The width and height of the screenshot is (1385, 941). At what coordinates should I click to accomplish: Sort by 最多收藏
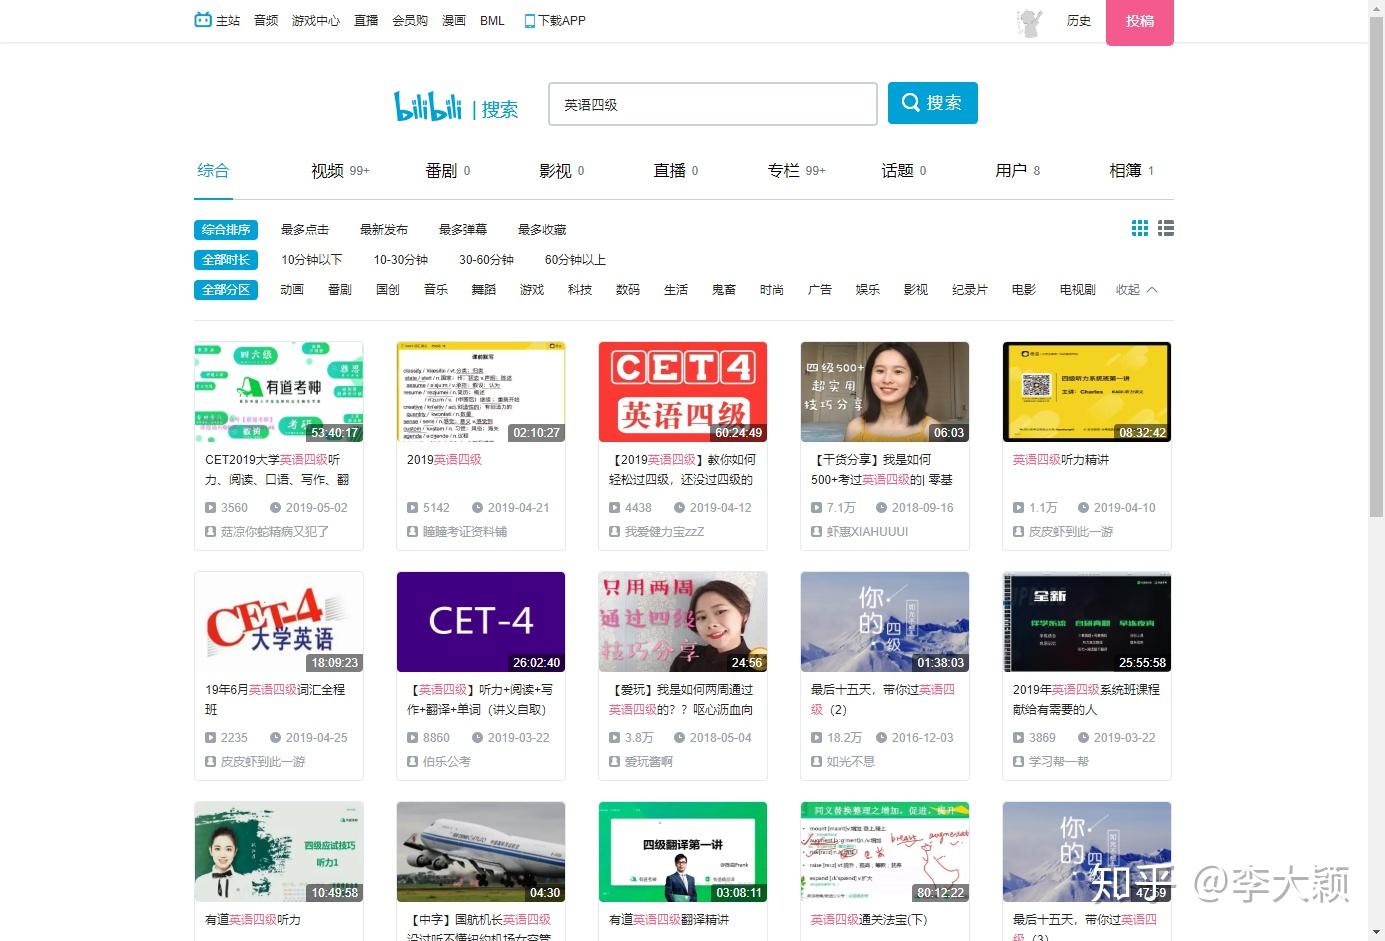click(542, 230)
